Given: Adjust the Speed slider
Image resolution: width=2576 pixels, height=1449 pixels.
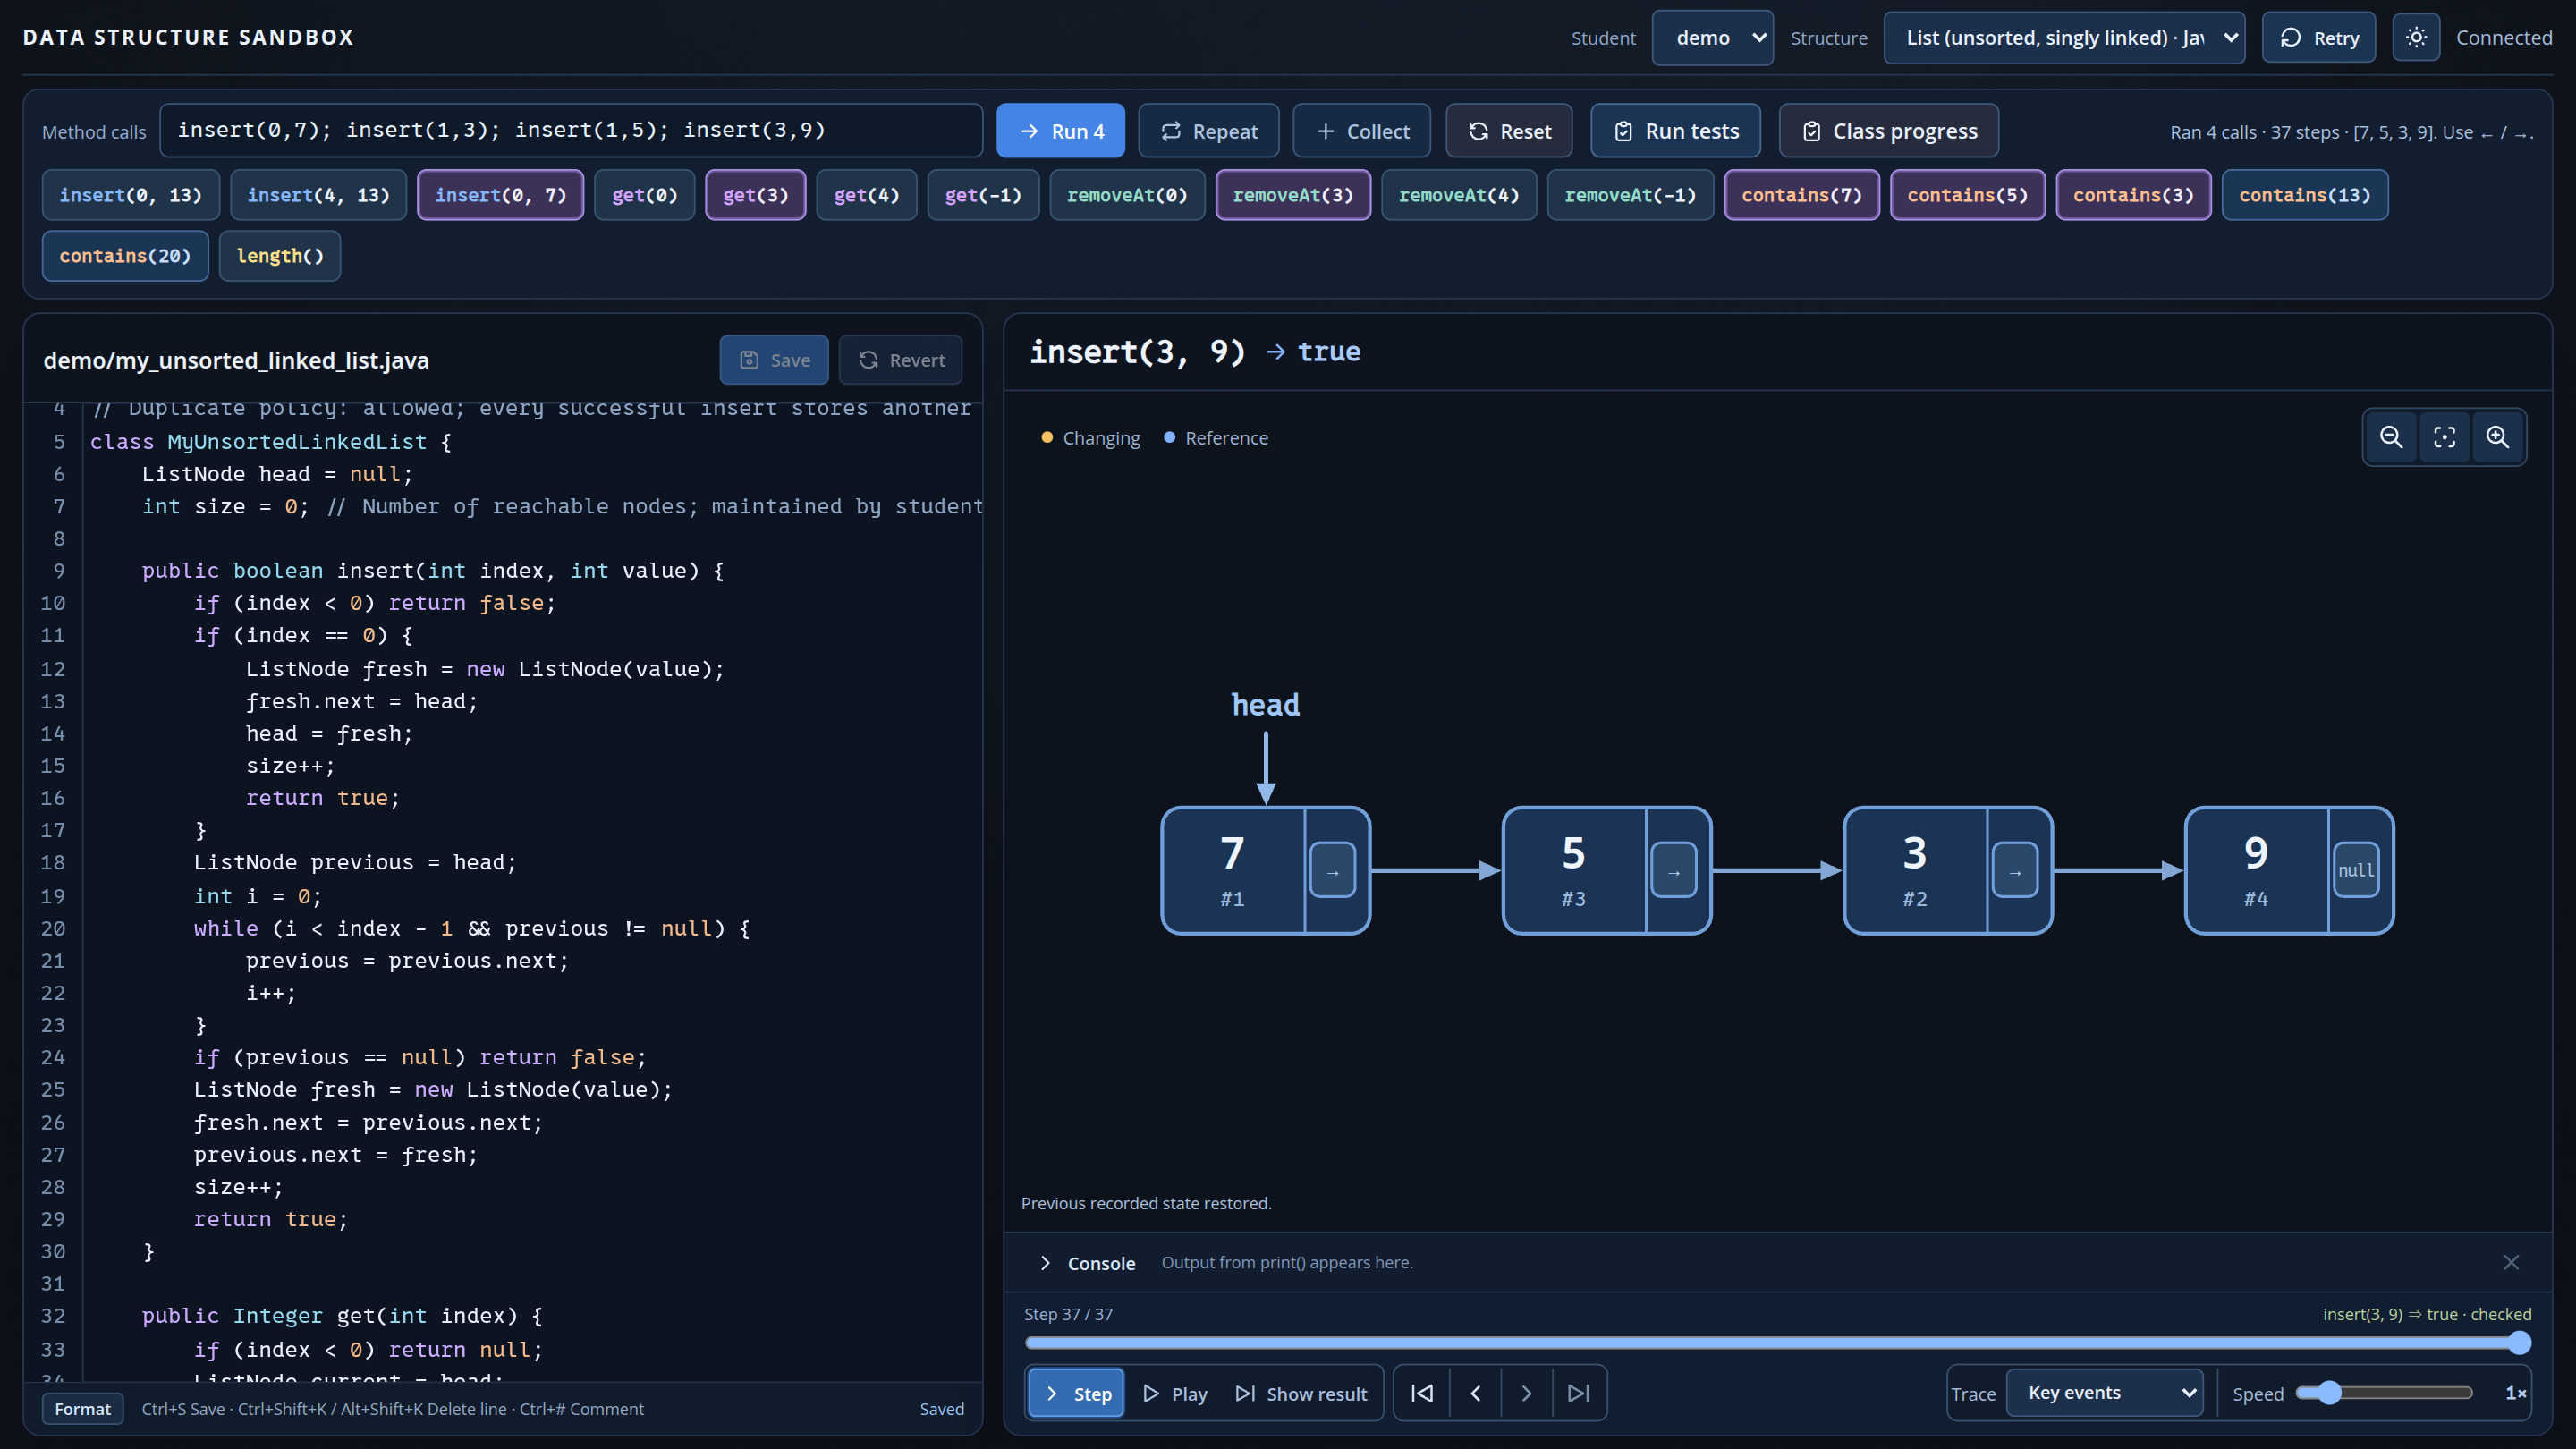Looking at the screenshot, I should click(x=2384, y=1393).
